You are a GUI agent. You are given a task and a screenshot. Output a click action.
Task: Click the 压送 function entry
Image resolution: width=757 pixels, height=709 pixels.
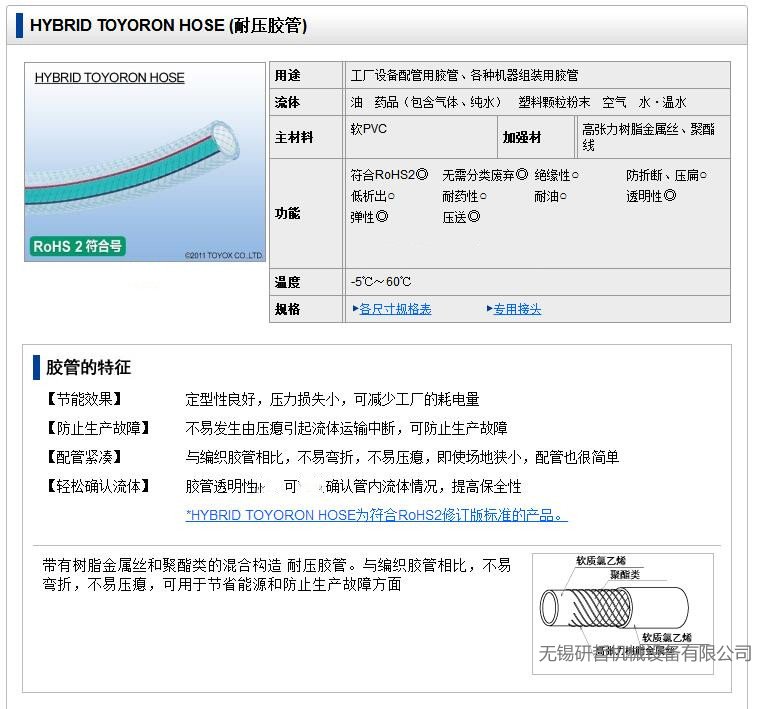(x=461, y=217)
